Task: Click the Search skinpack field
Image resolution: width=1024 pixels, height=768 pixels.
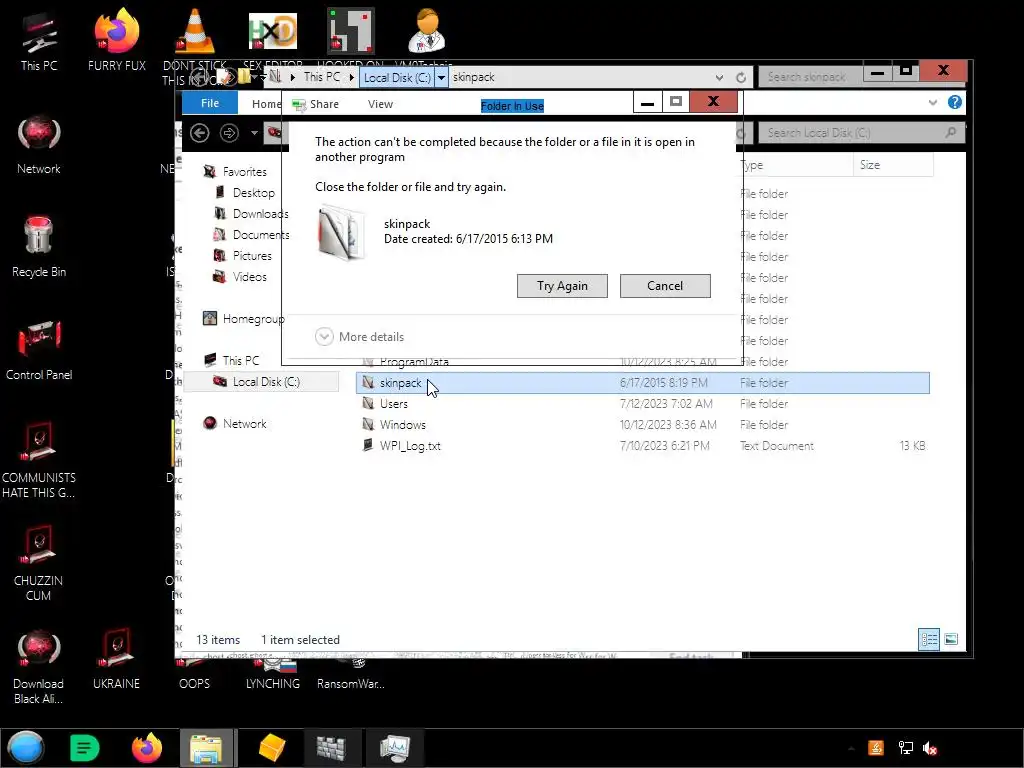Action: click(810, 77)
